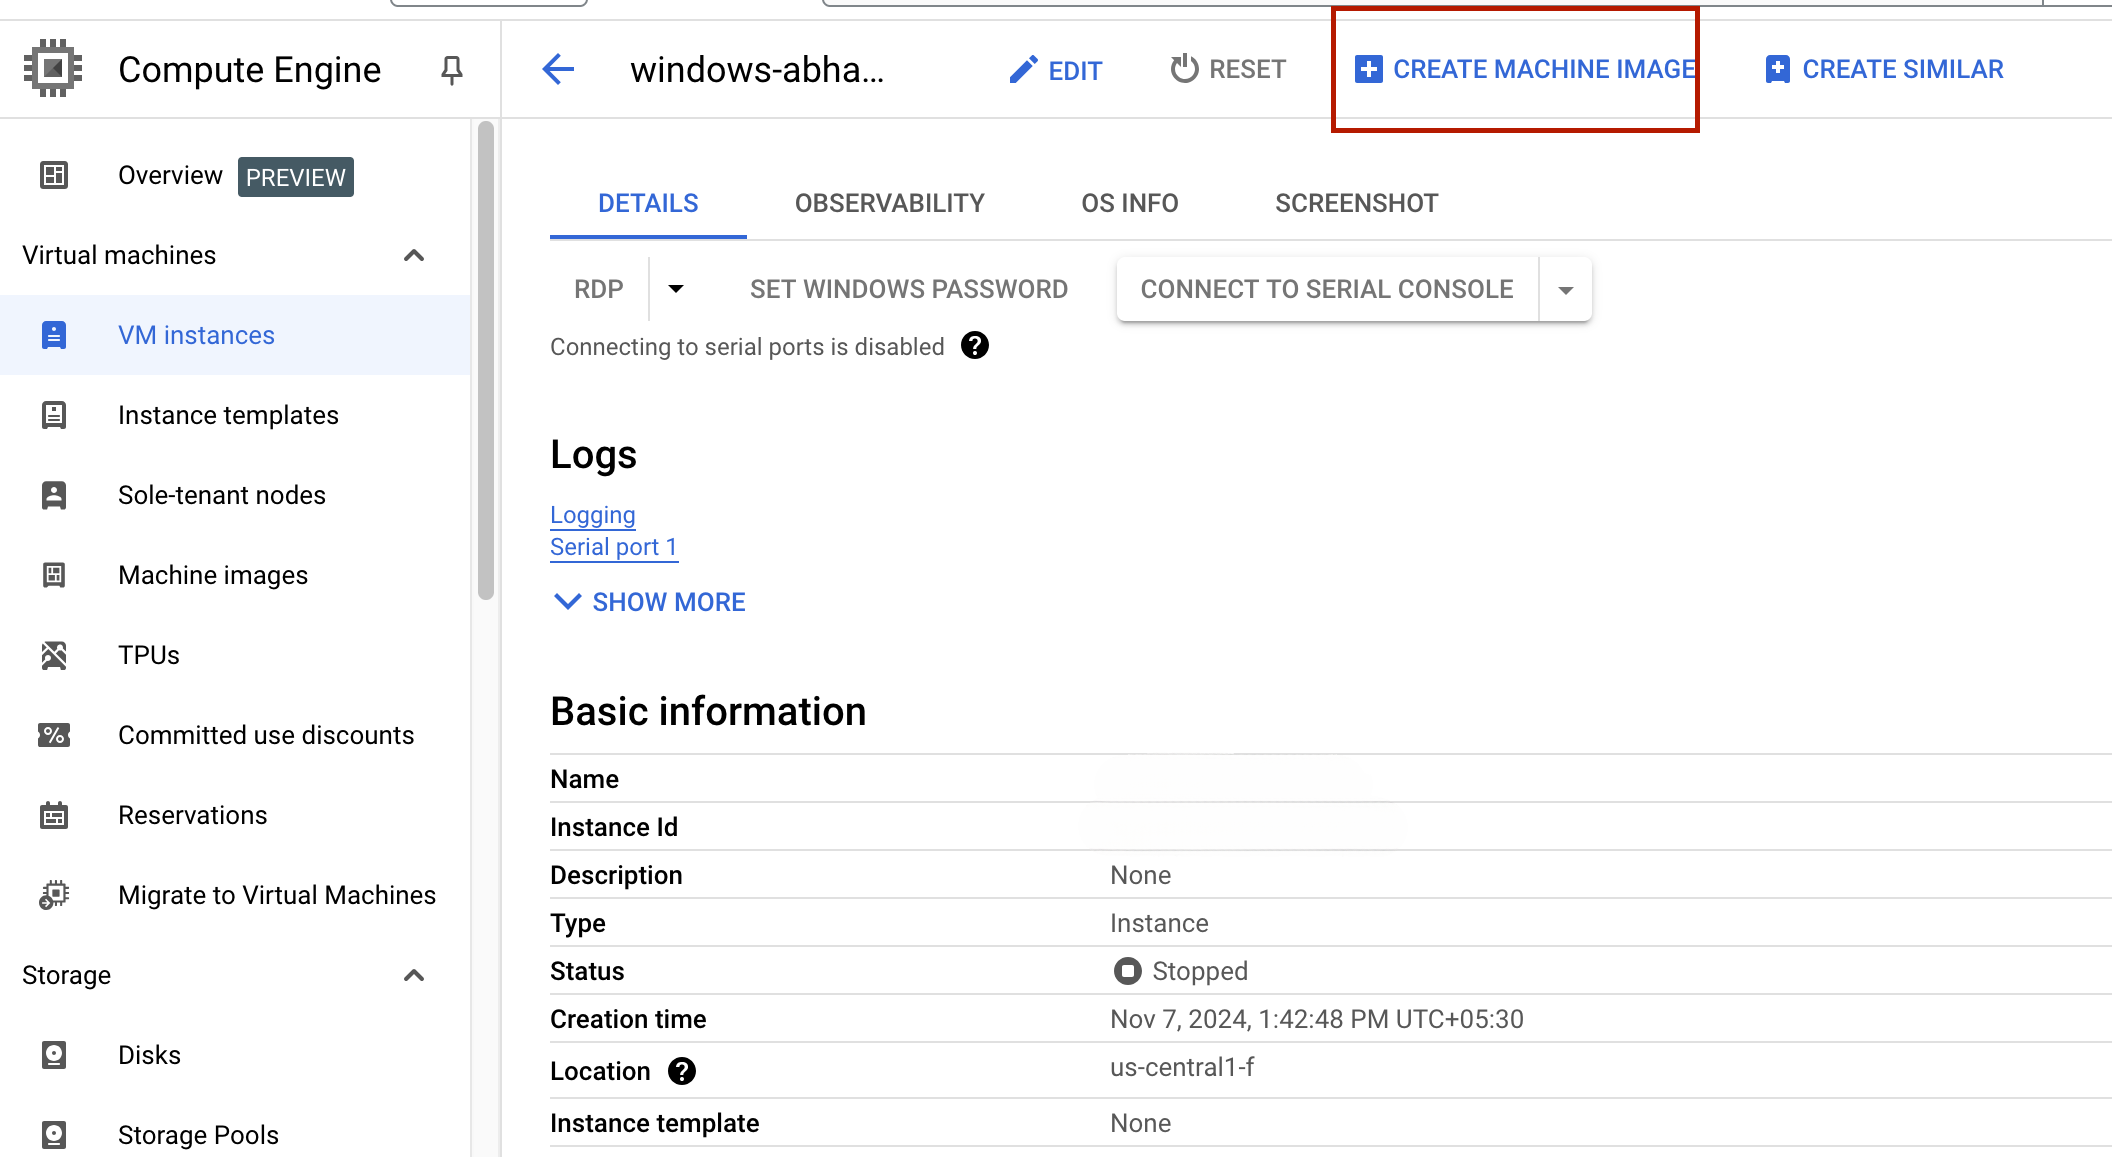Click the serial ports disabled help icon
The height and width of the screenshot is (1157, 2112).
[x=975, y=346]
